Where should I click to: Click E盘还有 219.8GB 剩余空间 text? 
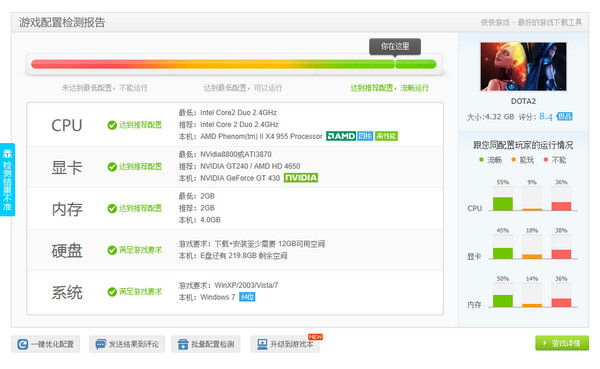pos(243,256)
